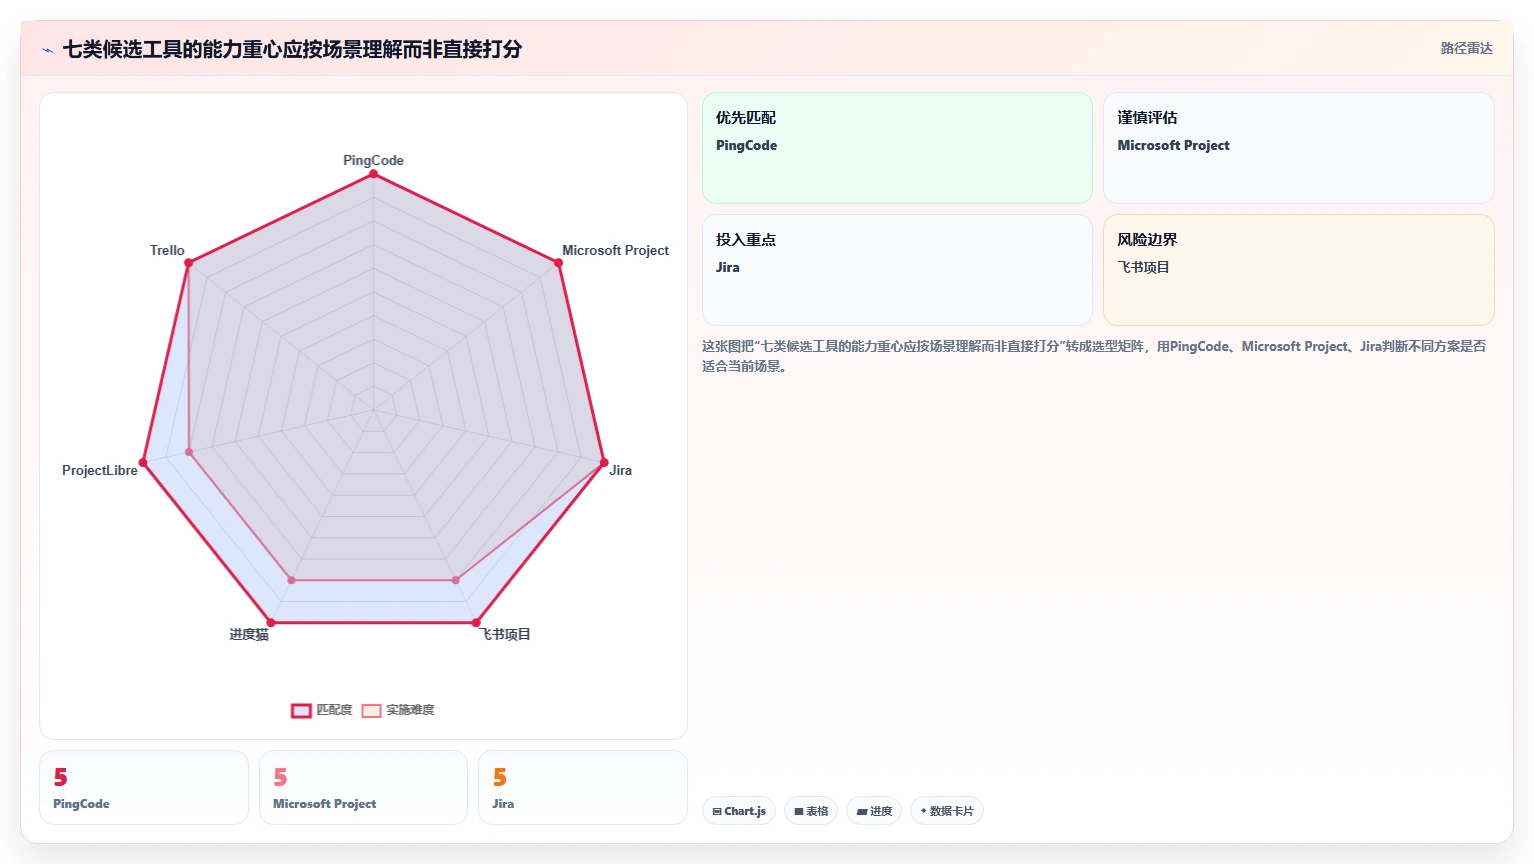Click the PingCode data point on radar

[x=374, y=174]
